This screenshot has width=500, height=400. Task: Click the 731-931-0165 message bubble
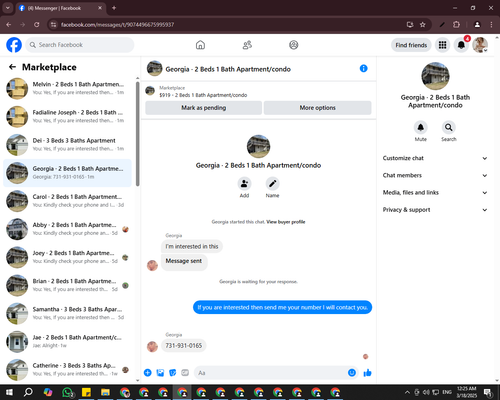click(184, 346)
